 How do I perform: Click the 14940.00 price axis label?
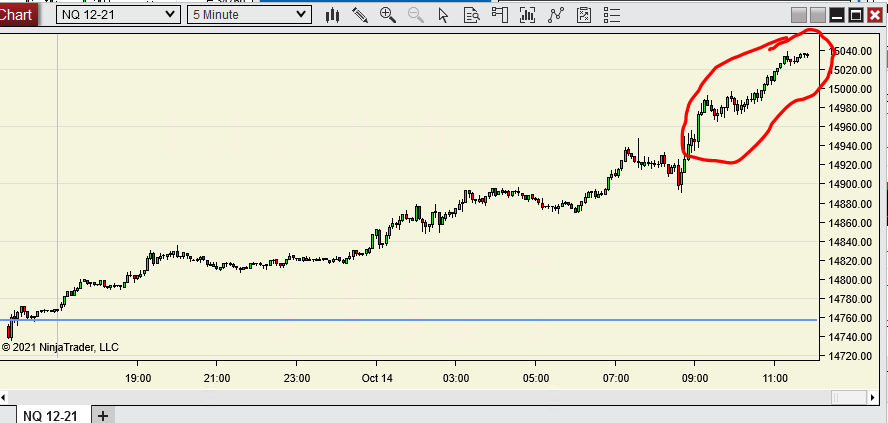pos(851,146)
